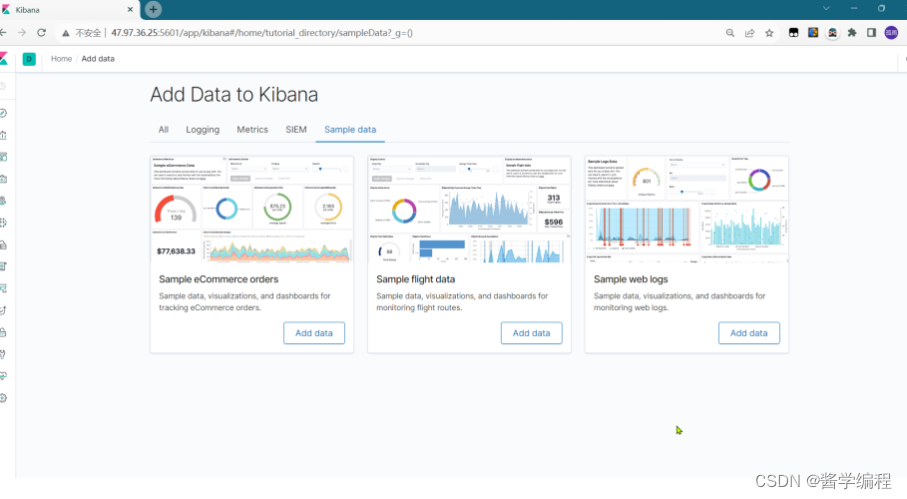Open the Discover compass icon in sidebar
The image size is (907, 499).
[3, 113]
